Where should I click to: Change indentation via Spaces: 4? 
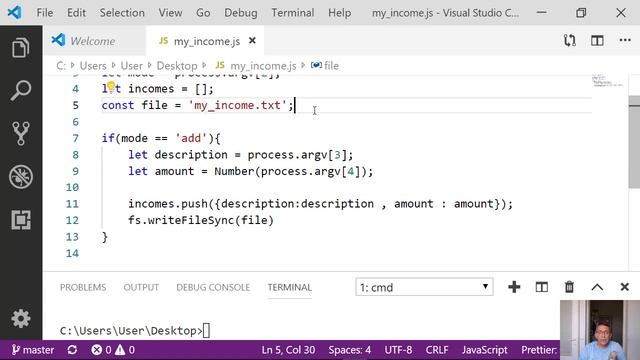[x=350, y=350]
